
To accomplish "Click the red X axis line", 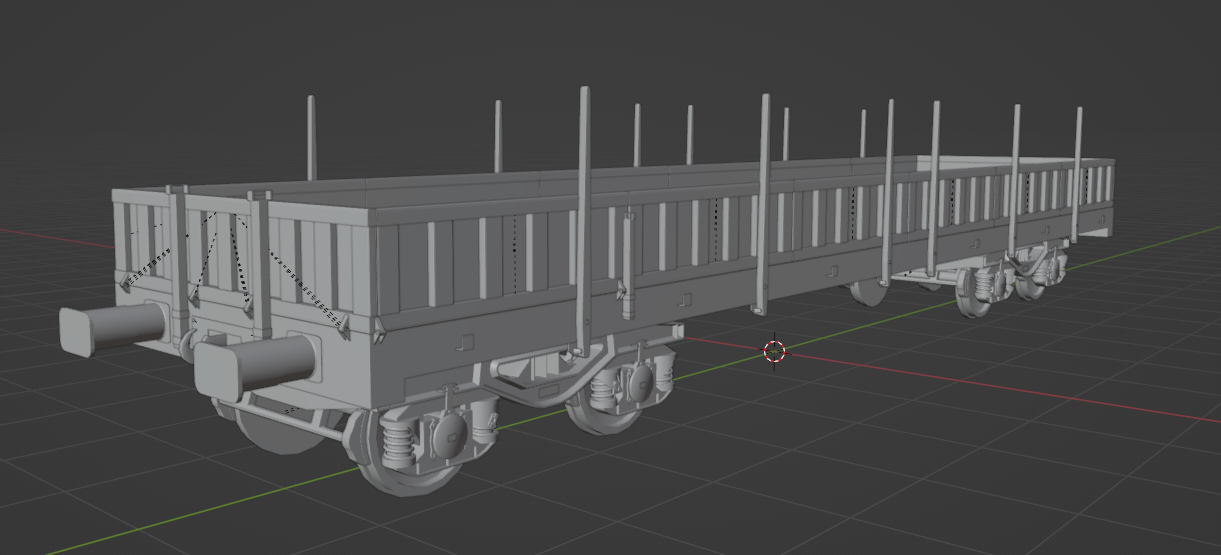I will pos(1000,389).
